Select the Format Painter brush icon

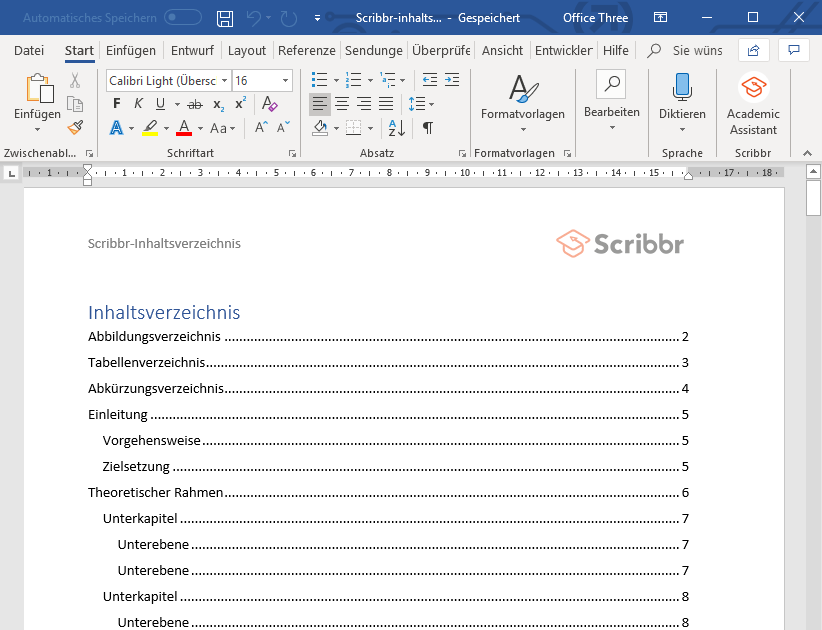[75, 127]
